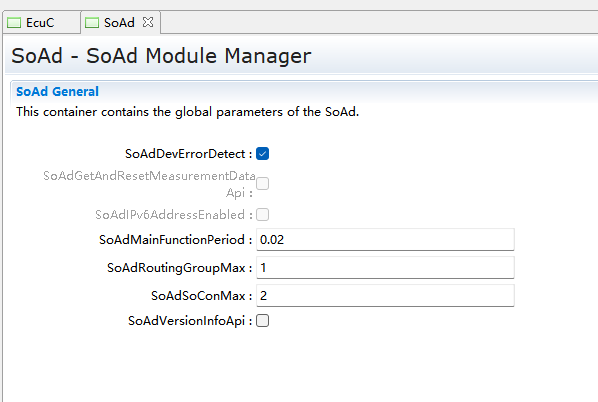Disable the SoAdDevErrorDetect checkbox
Viewport: 598px width, 402px height.
pos(262,154)
